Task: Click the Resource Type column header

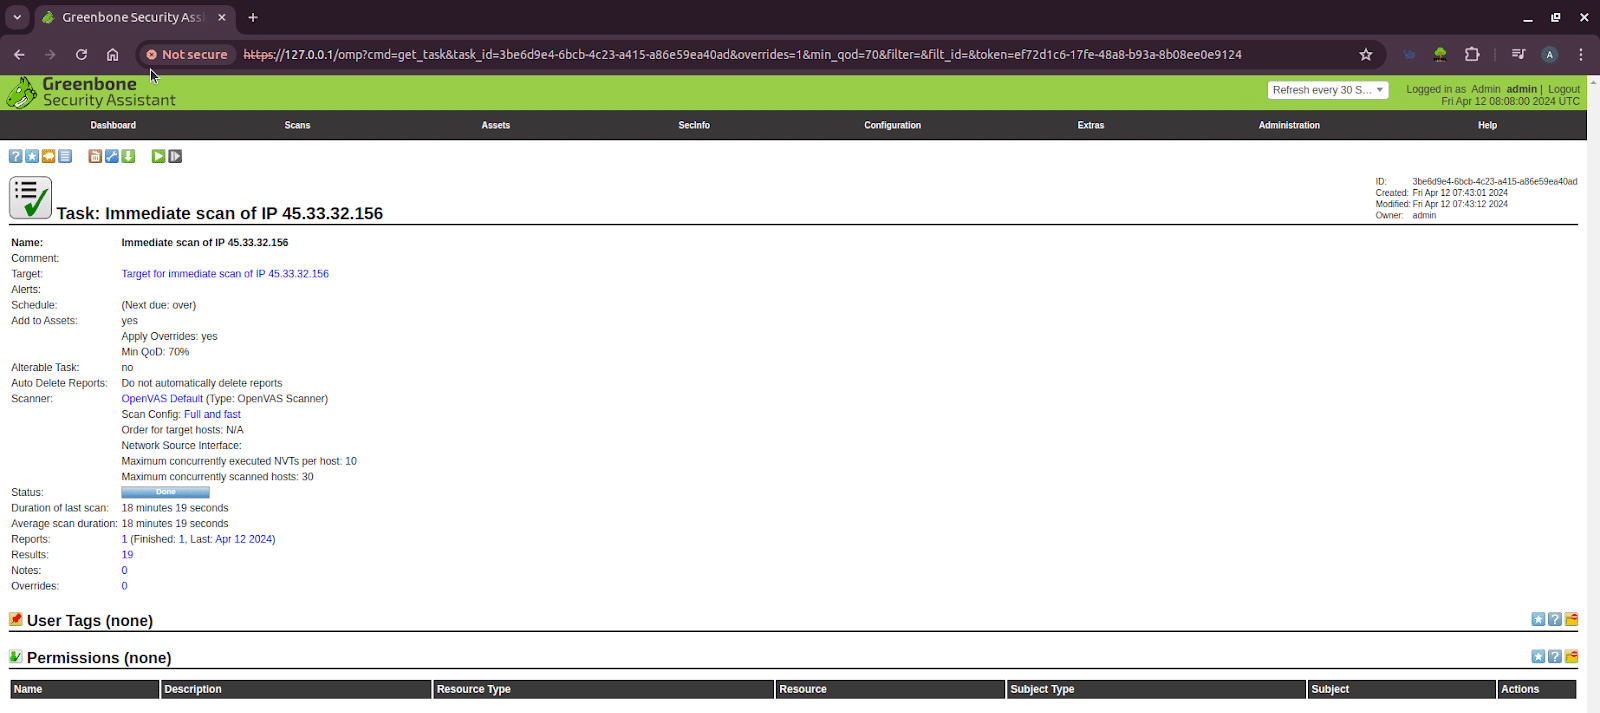Action: pyautogui.click(x=604, y=689)
